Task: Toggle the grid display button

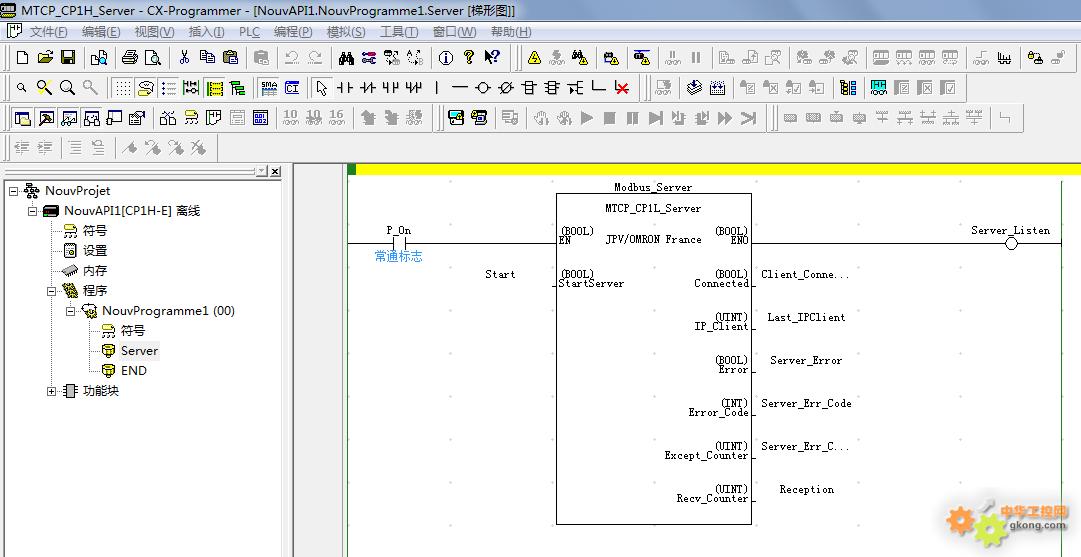Action: (x=122, y=88)
